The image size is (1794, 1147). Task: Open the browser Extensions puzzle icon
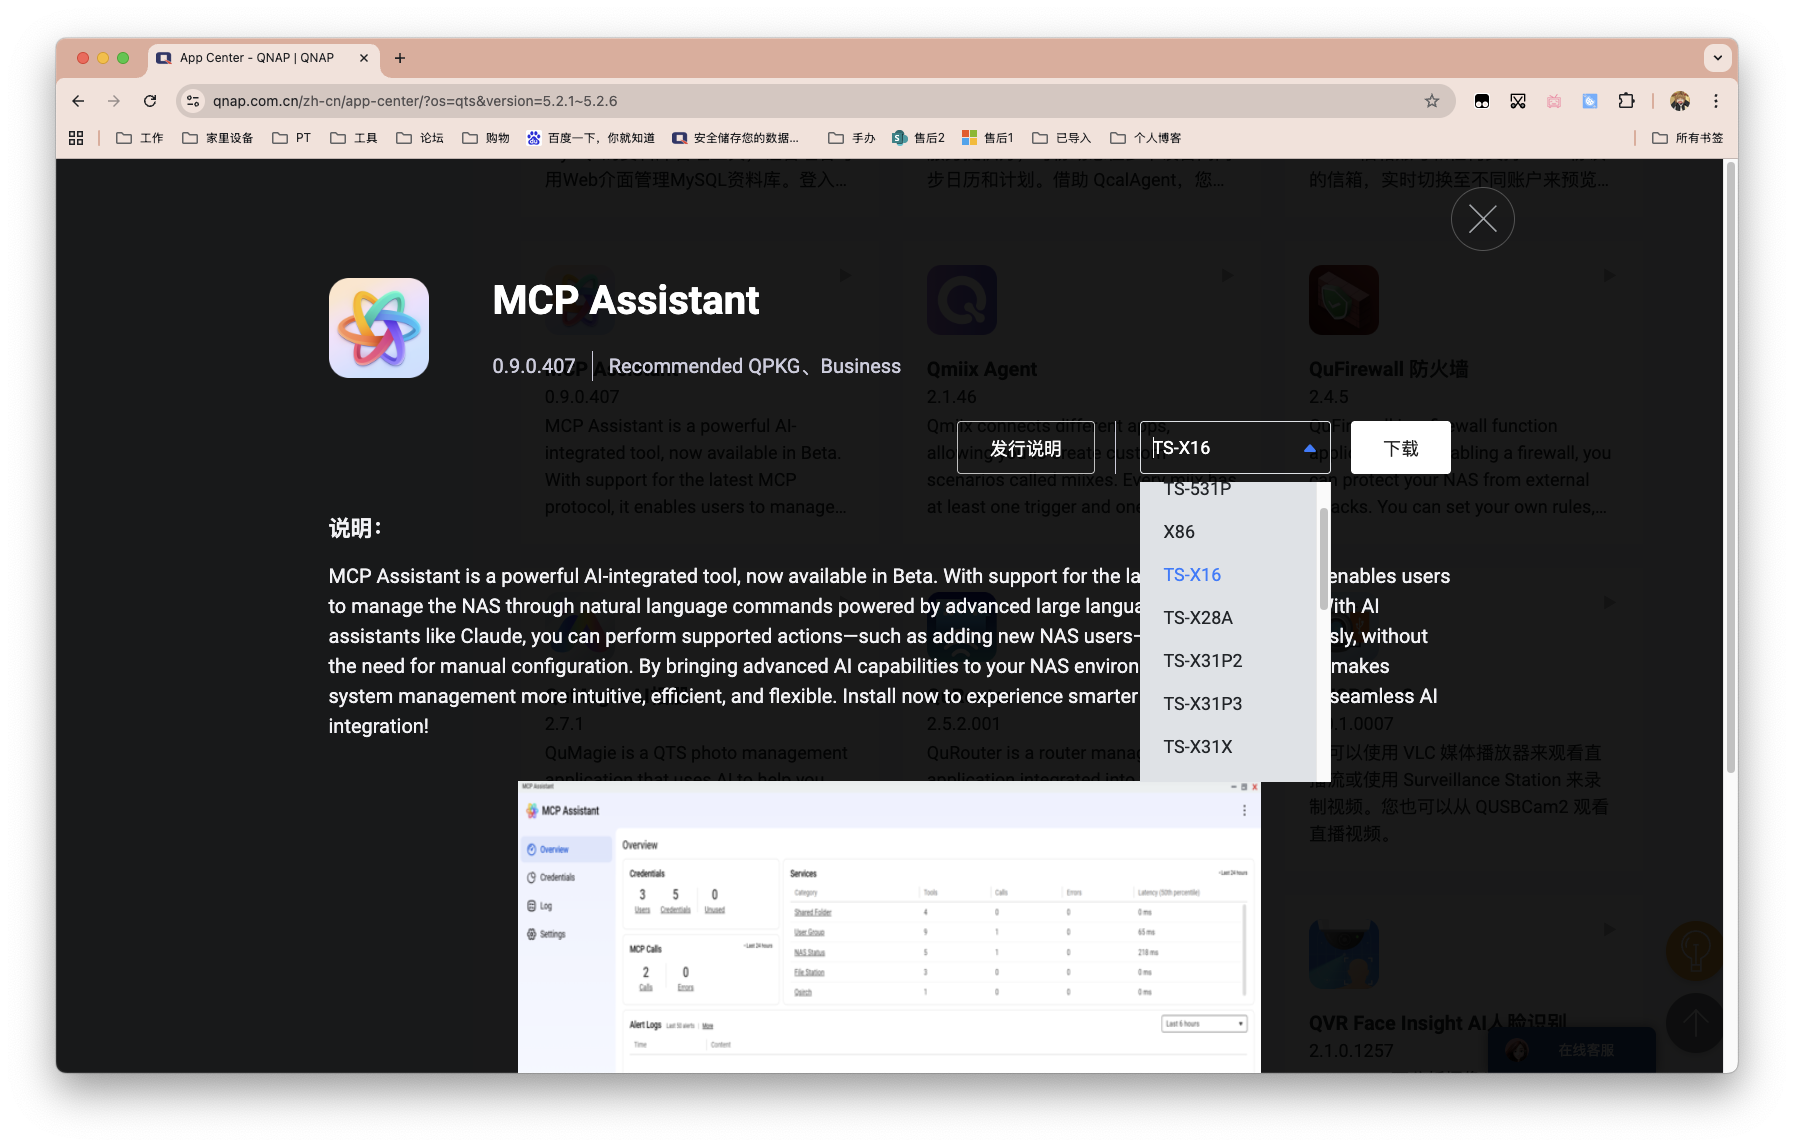[x=1626, y=101]
